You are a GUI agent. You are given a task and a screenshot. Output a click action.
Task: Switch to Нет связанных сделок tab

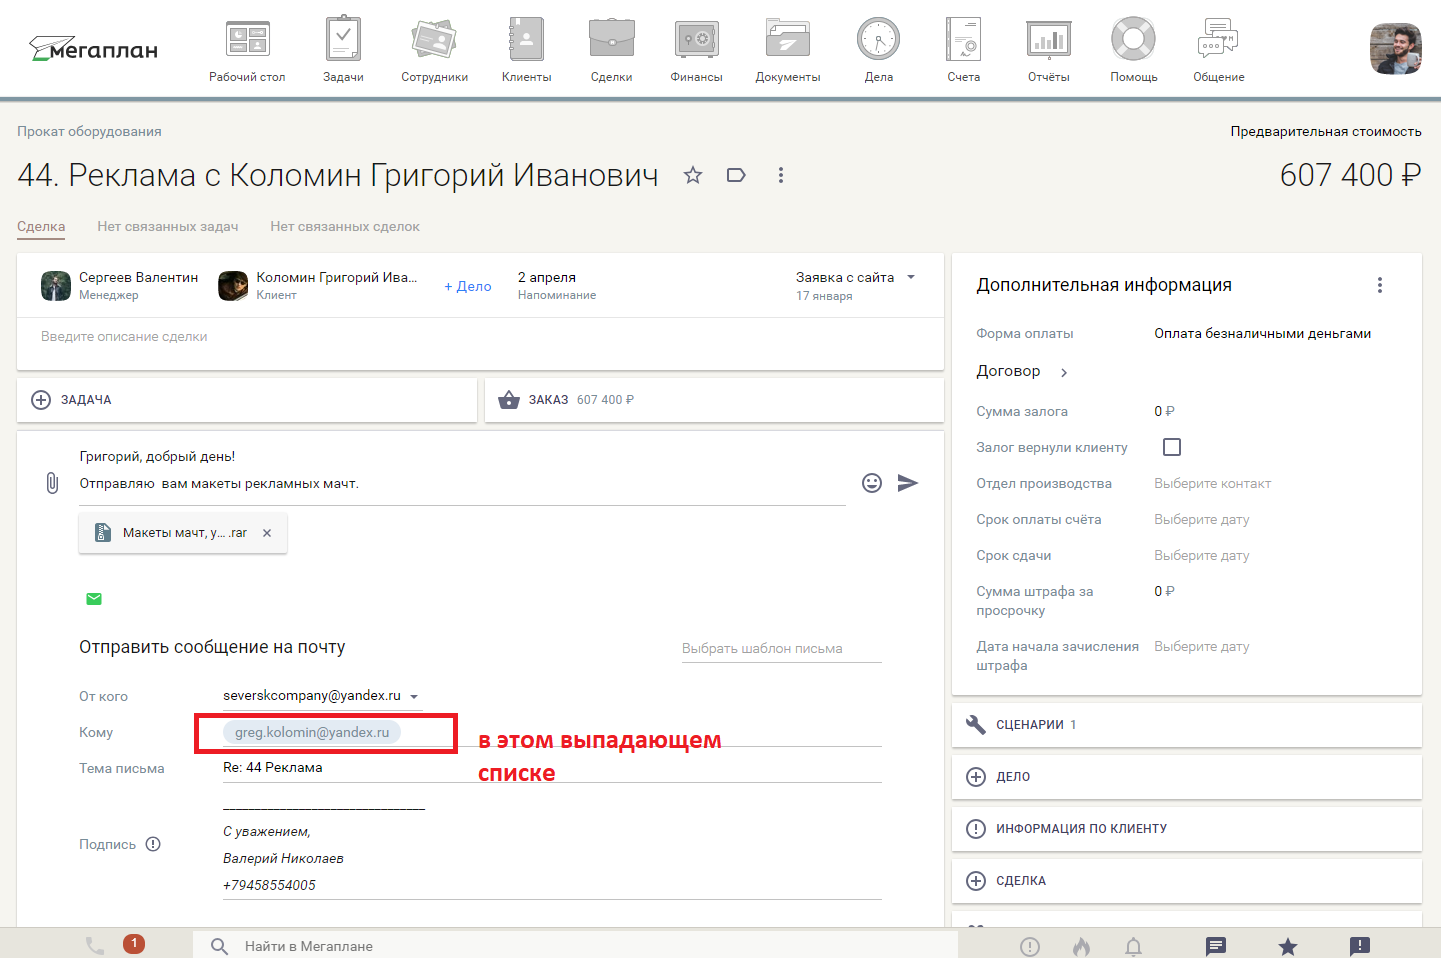pos(345,227)
